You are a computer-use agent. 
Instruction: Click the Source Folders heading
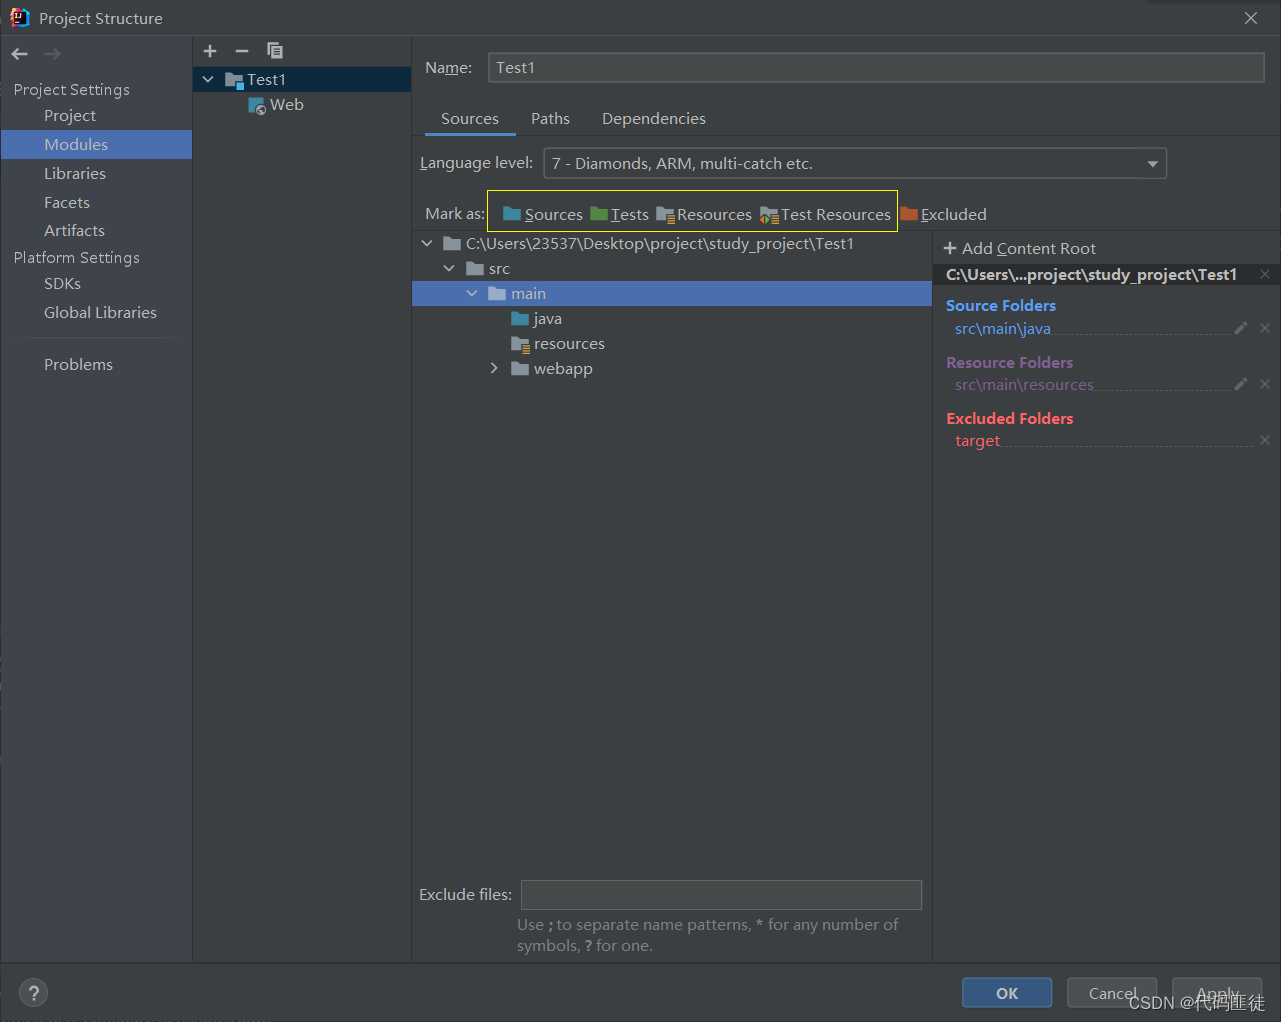coord(1001,305)
